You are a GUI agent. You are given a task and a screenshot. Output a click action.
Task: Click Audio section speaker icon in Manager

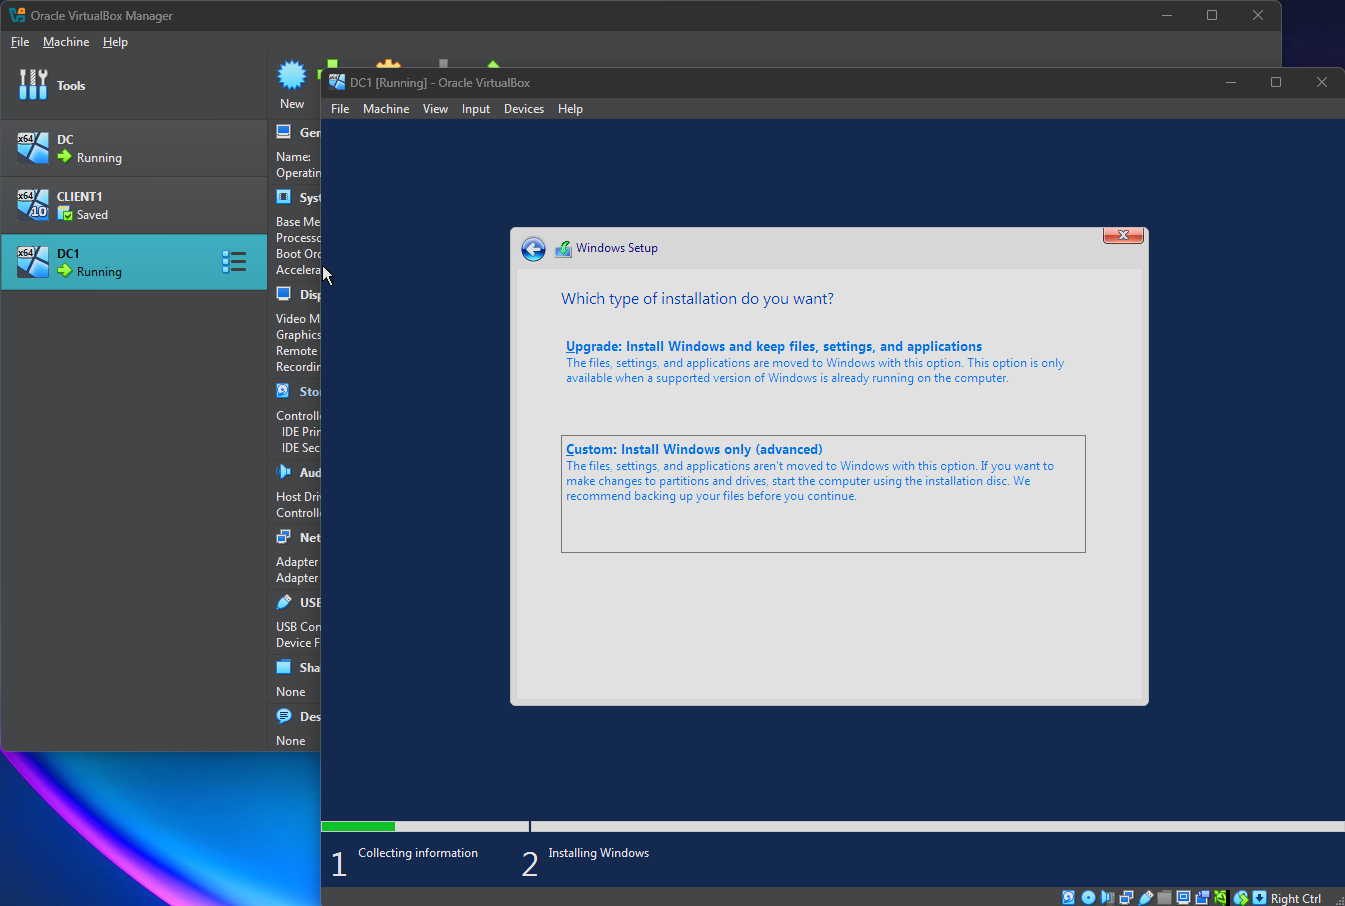pos(283,472)
